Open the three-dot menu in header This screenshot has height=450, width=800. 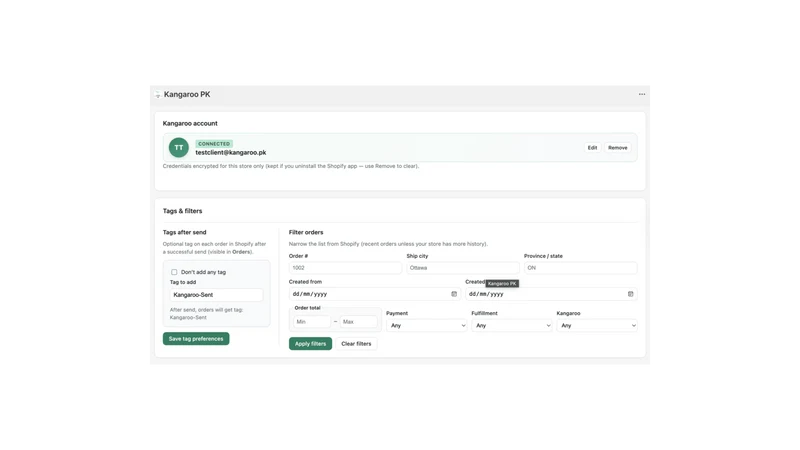tap(641, 94)
